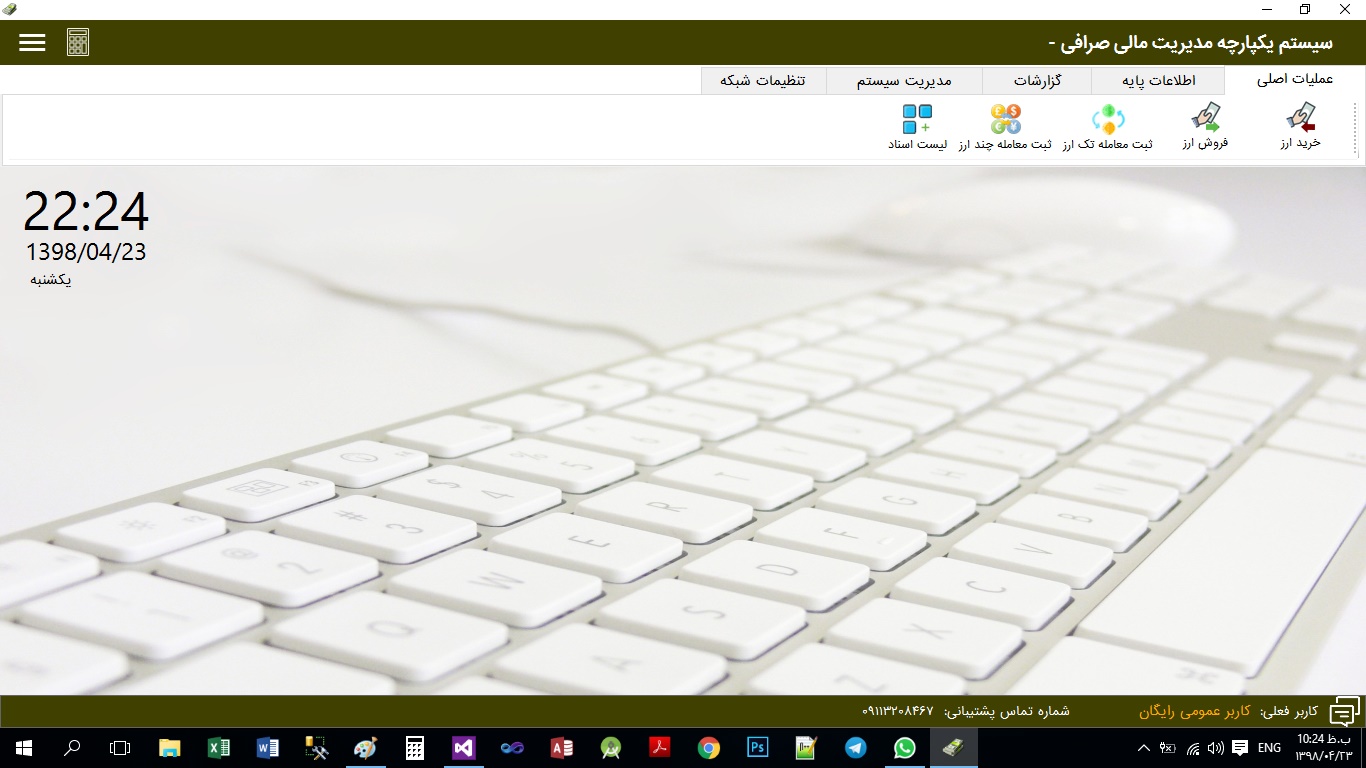Open the Windows action center notifications
This screenshot has height=768, width=1366.
point(1240,748)
